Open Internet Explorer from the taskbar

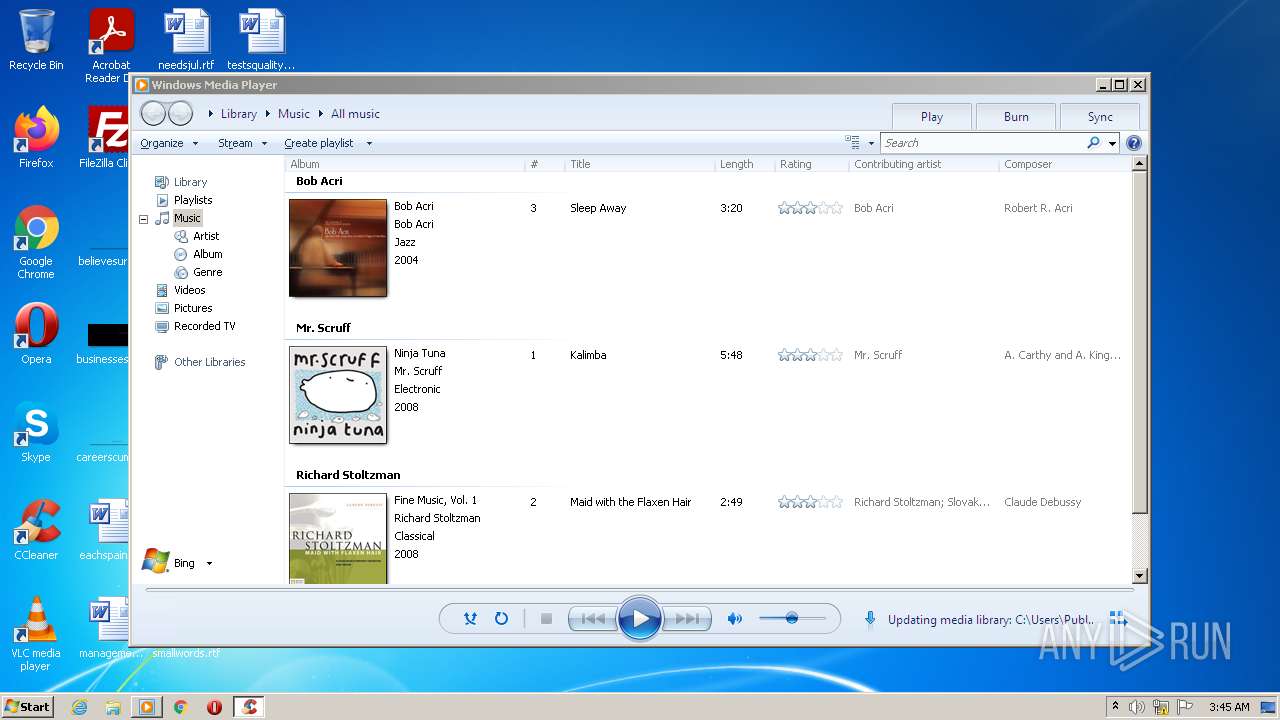[79, 707]
